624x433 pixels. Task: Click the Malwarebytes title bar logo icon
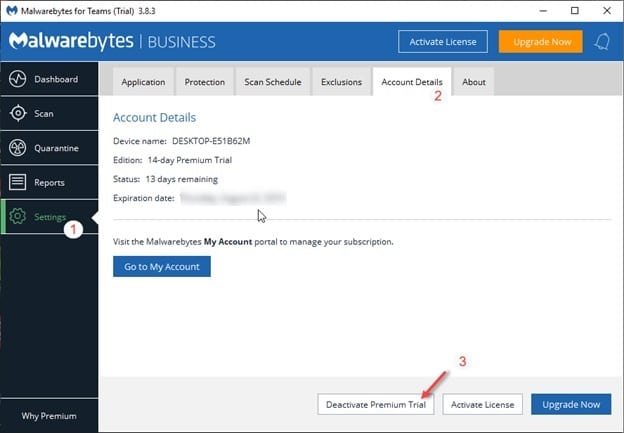click(x=12, y=11)
